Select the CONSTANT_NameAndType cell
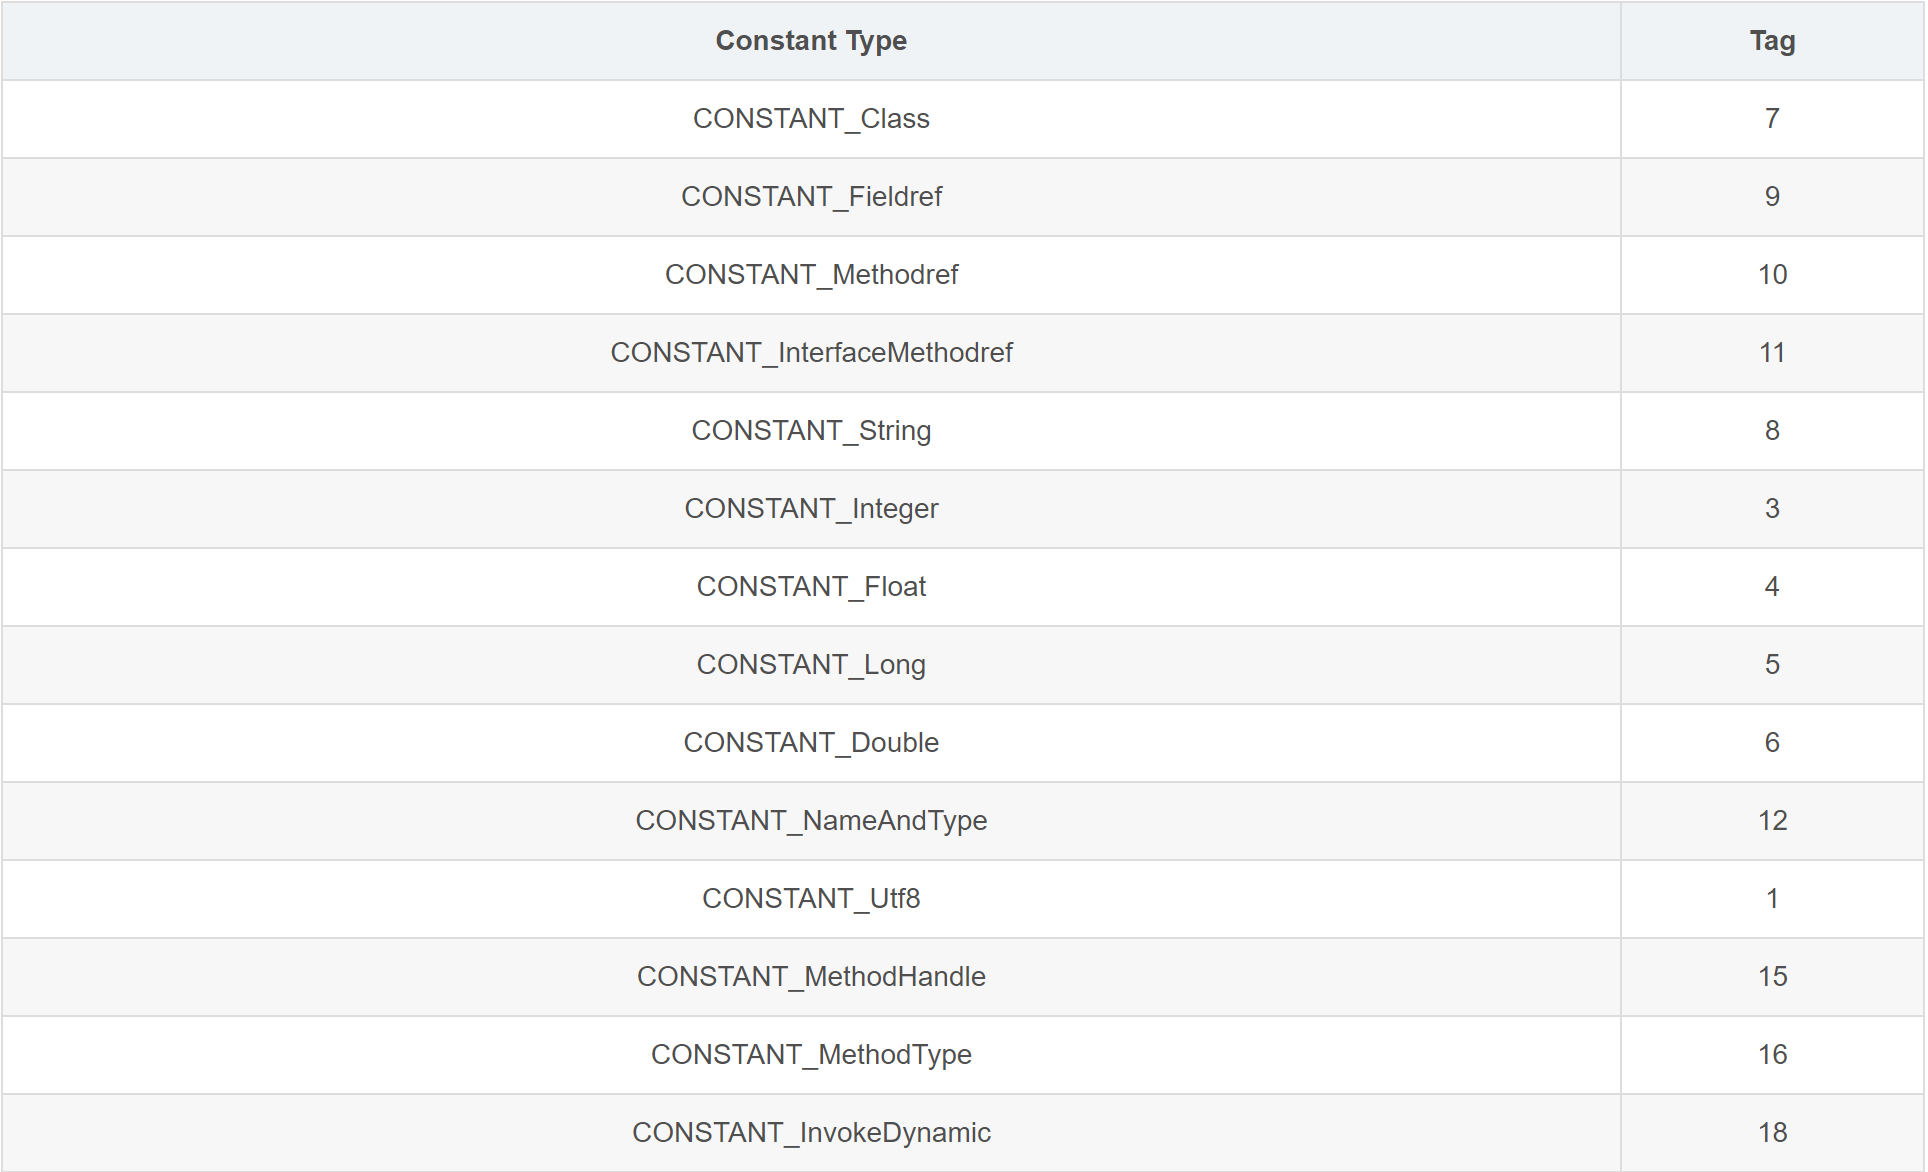Image resolution: width=1928 pixels, height=1172 pixels. [x=811, y=821]
